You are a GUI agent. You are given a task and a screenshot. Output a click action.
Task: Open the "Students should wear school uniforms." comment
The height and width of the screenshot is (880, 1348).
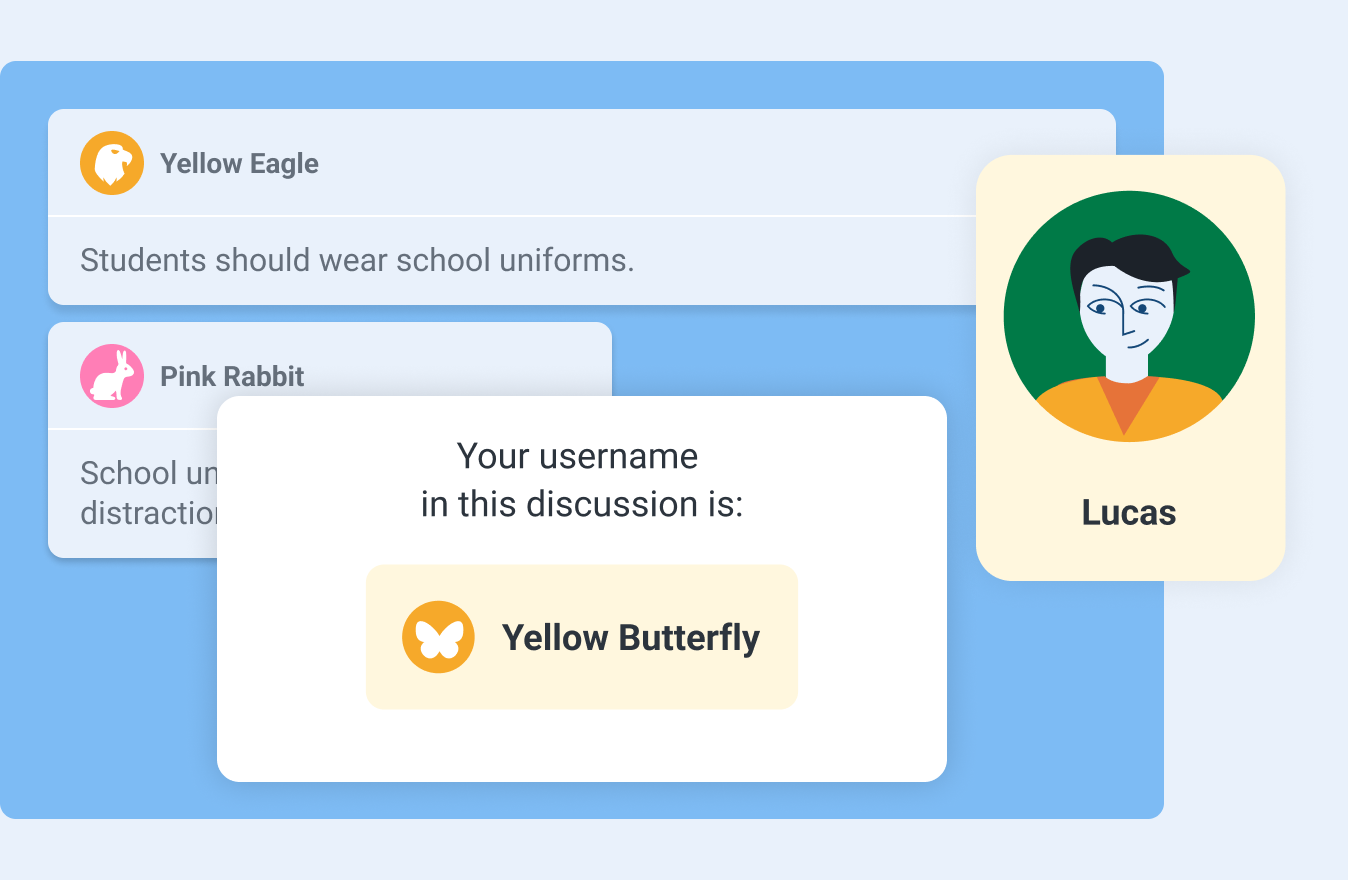[x=357, y=261]
